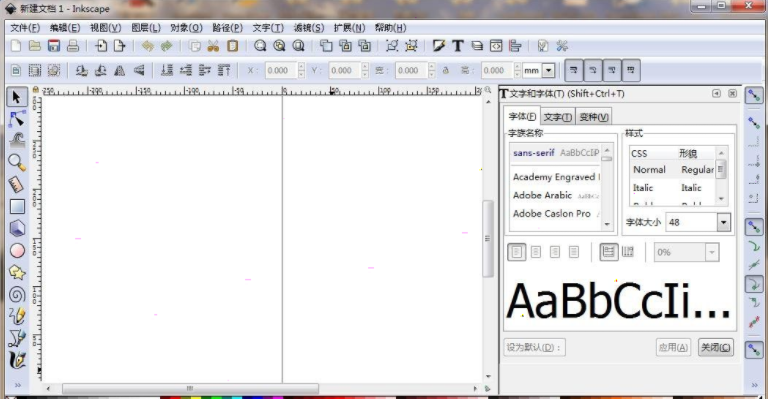The image size is (768, 399).
Task: Flip selection horizontally icon
Action: tap(120, 70)
